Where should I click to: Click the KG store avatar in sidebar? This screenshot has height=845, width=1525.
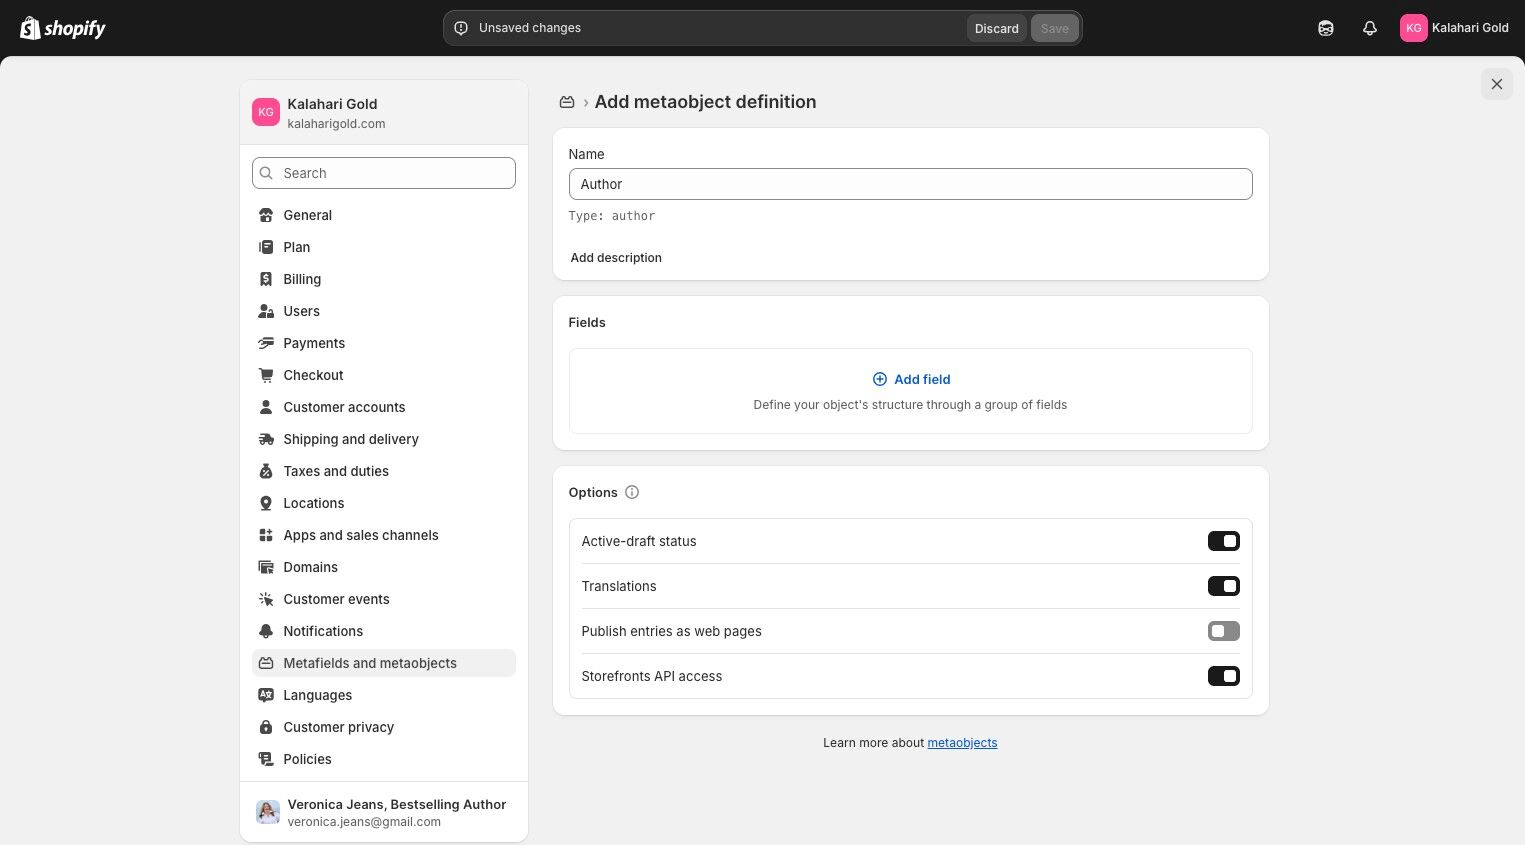coord(266,112)
